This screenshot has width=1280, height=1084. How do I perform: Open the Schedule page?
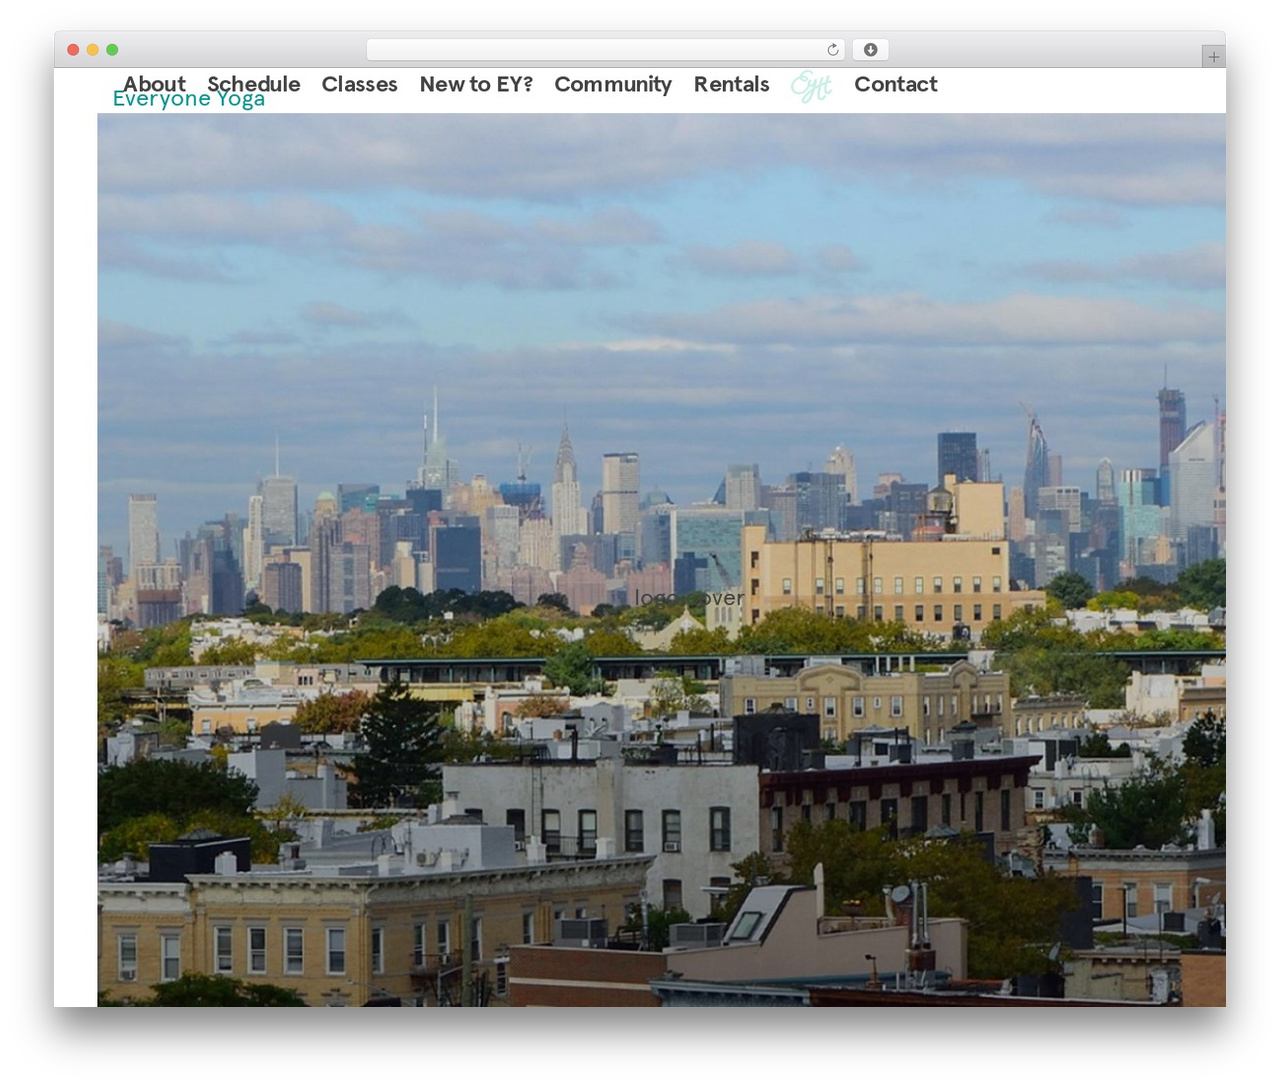(x=254, y=84)
